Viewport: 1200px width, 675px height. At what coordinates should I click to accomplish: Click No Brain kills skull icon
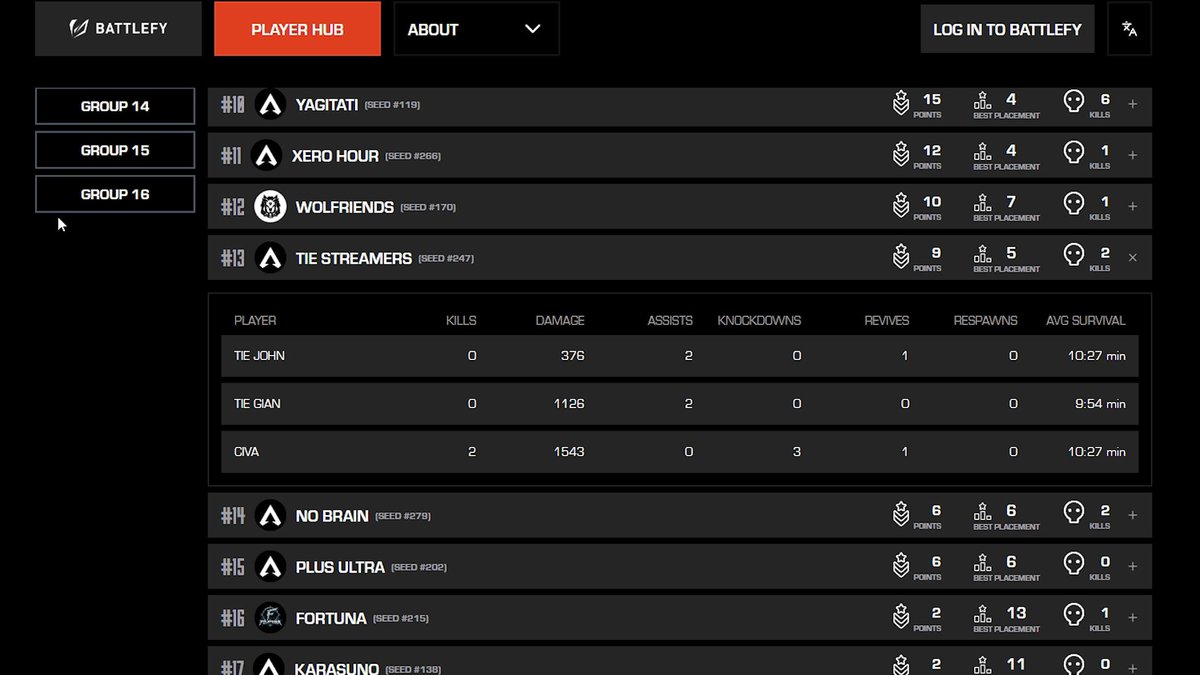point(1073,513)
